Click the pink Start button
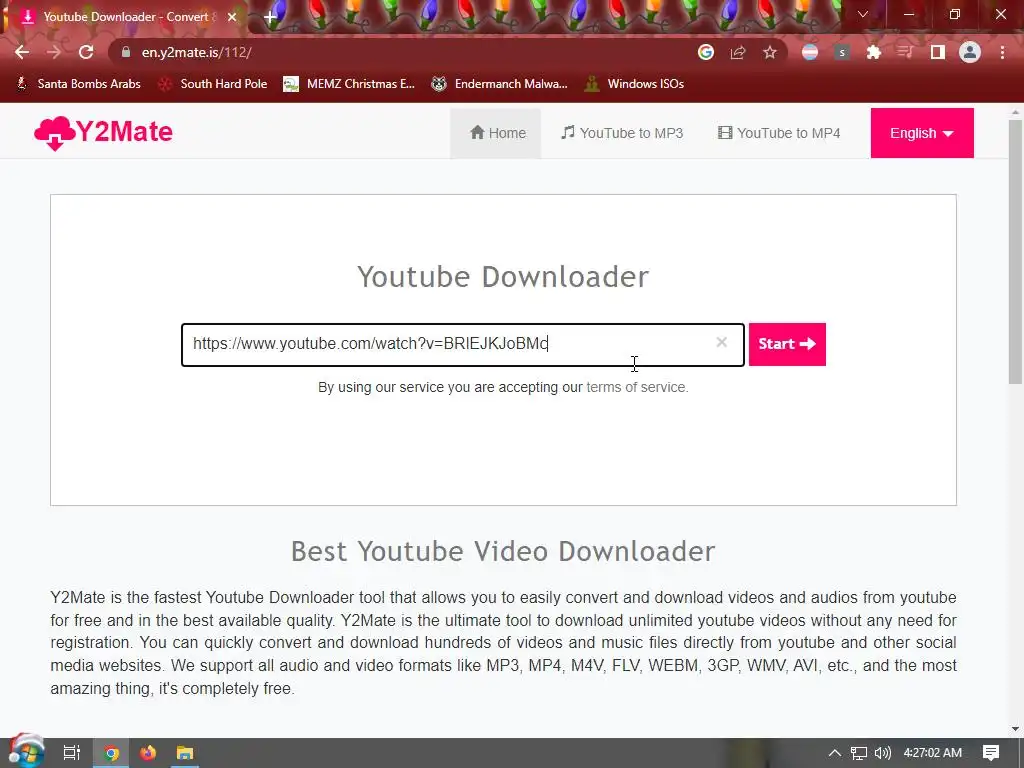This screenshot has width=1024, height=768. [787, 344]
